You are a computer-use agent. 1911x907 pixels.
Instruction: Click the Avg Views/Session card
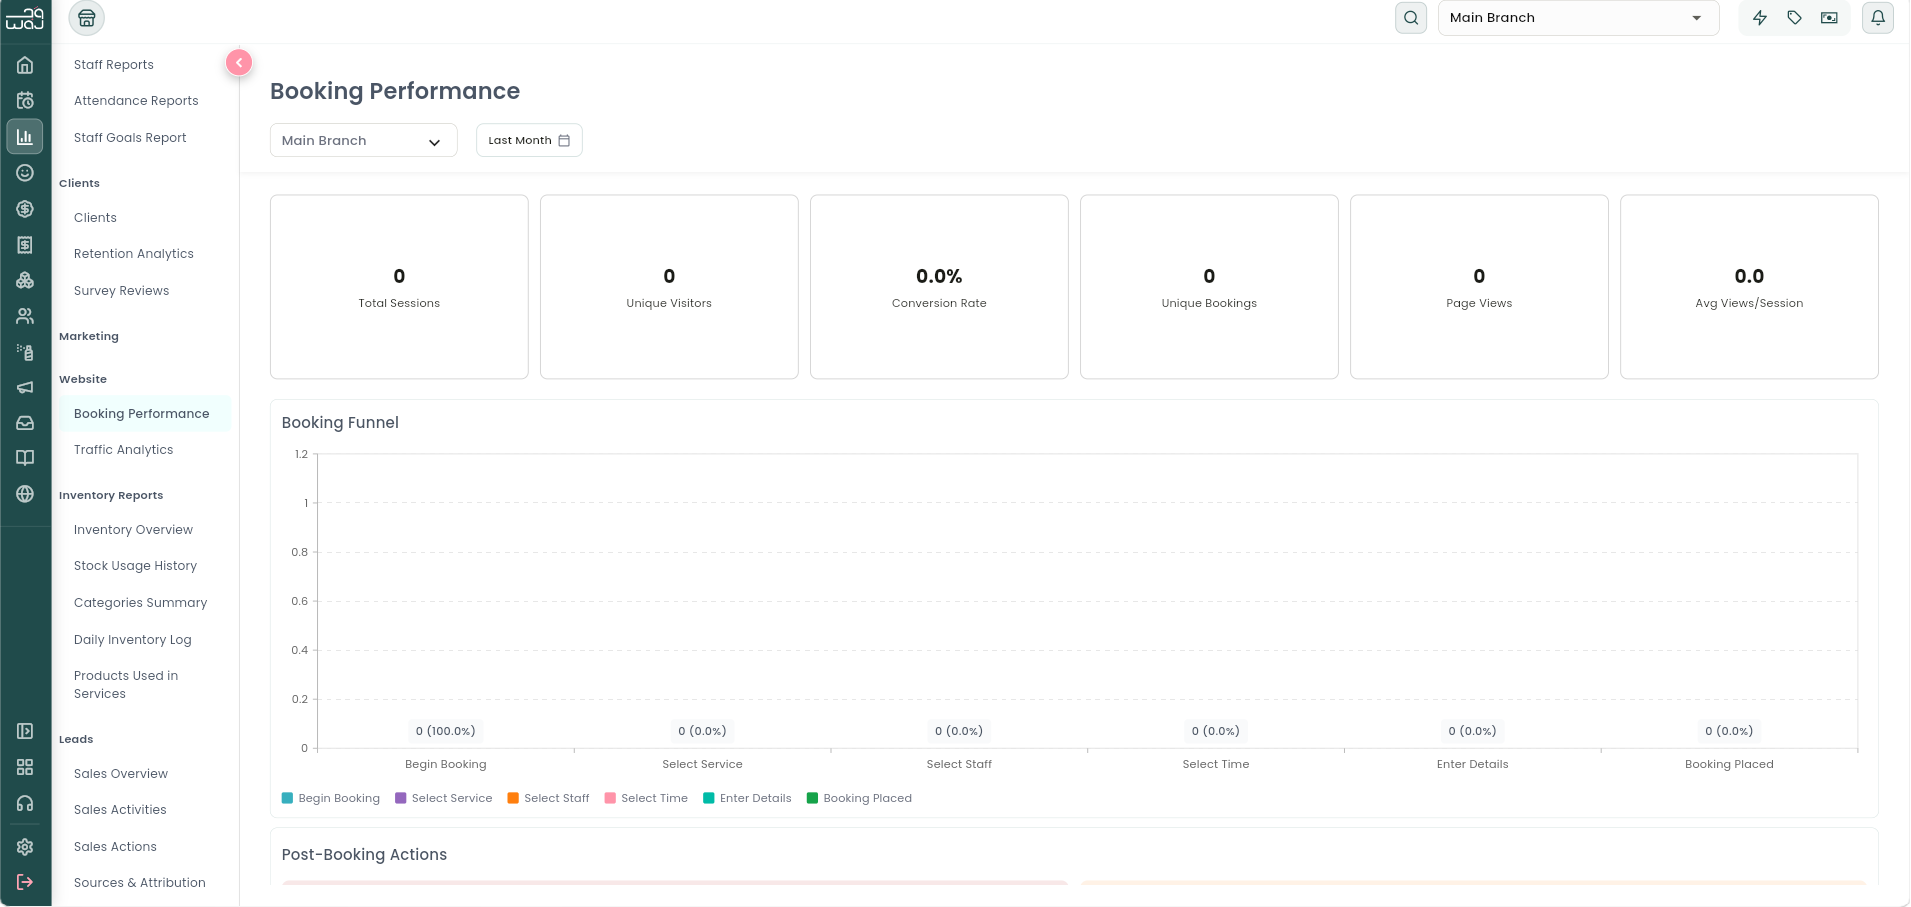tap(1749, 287)
